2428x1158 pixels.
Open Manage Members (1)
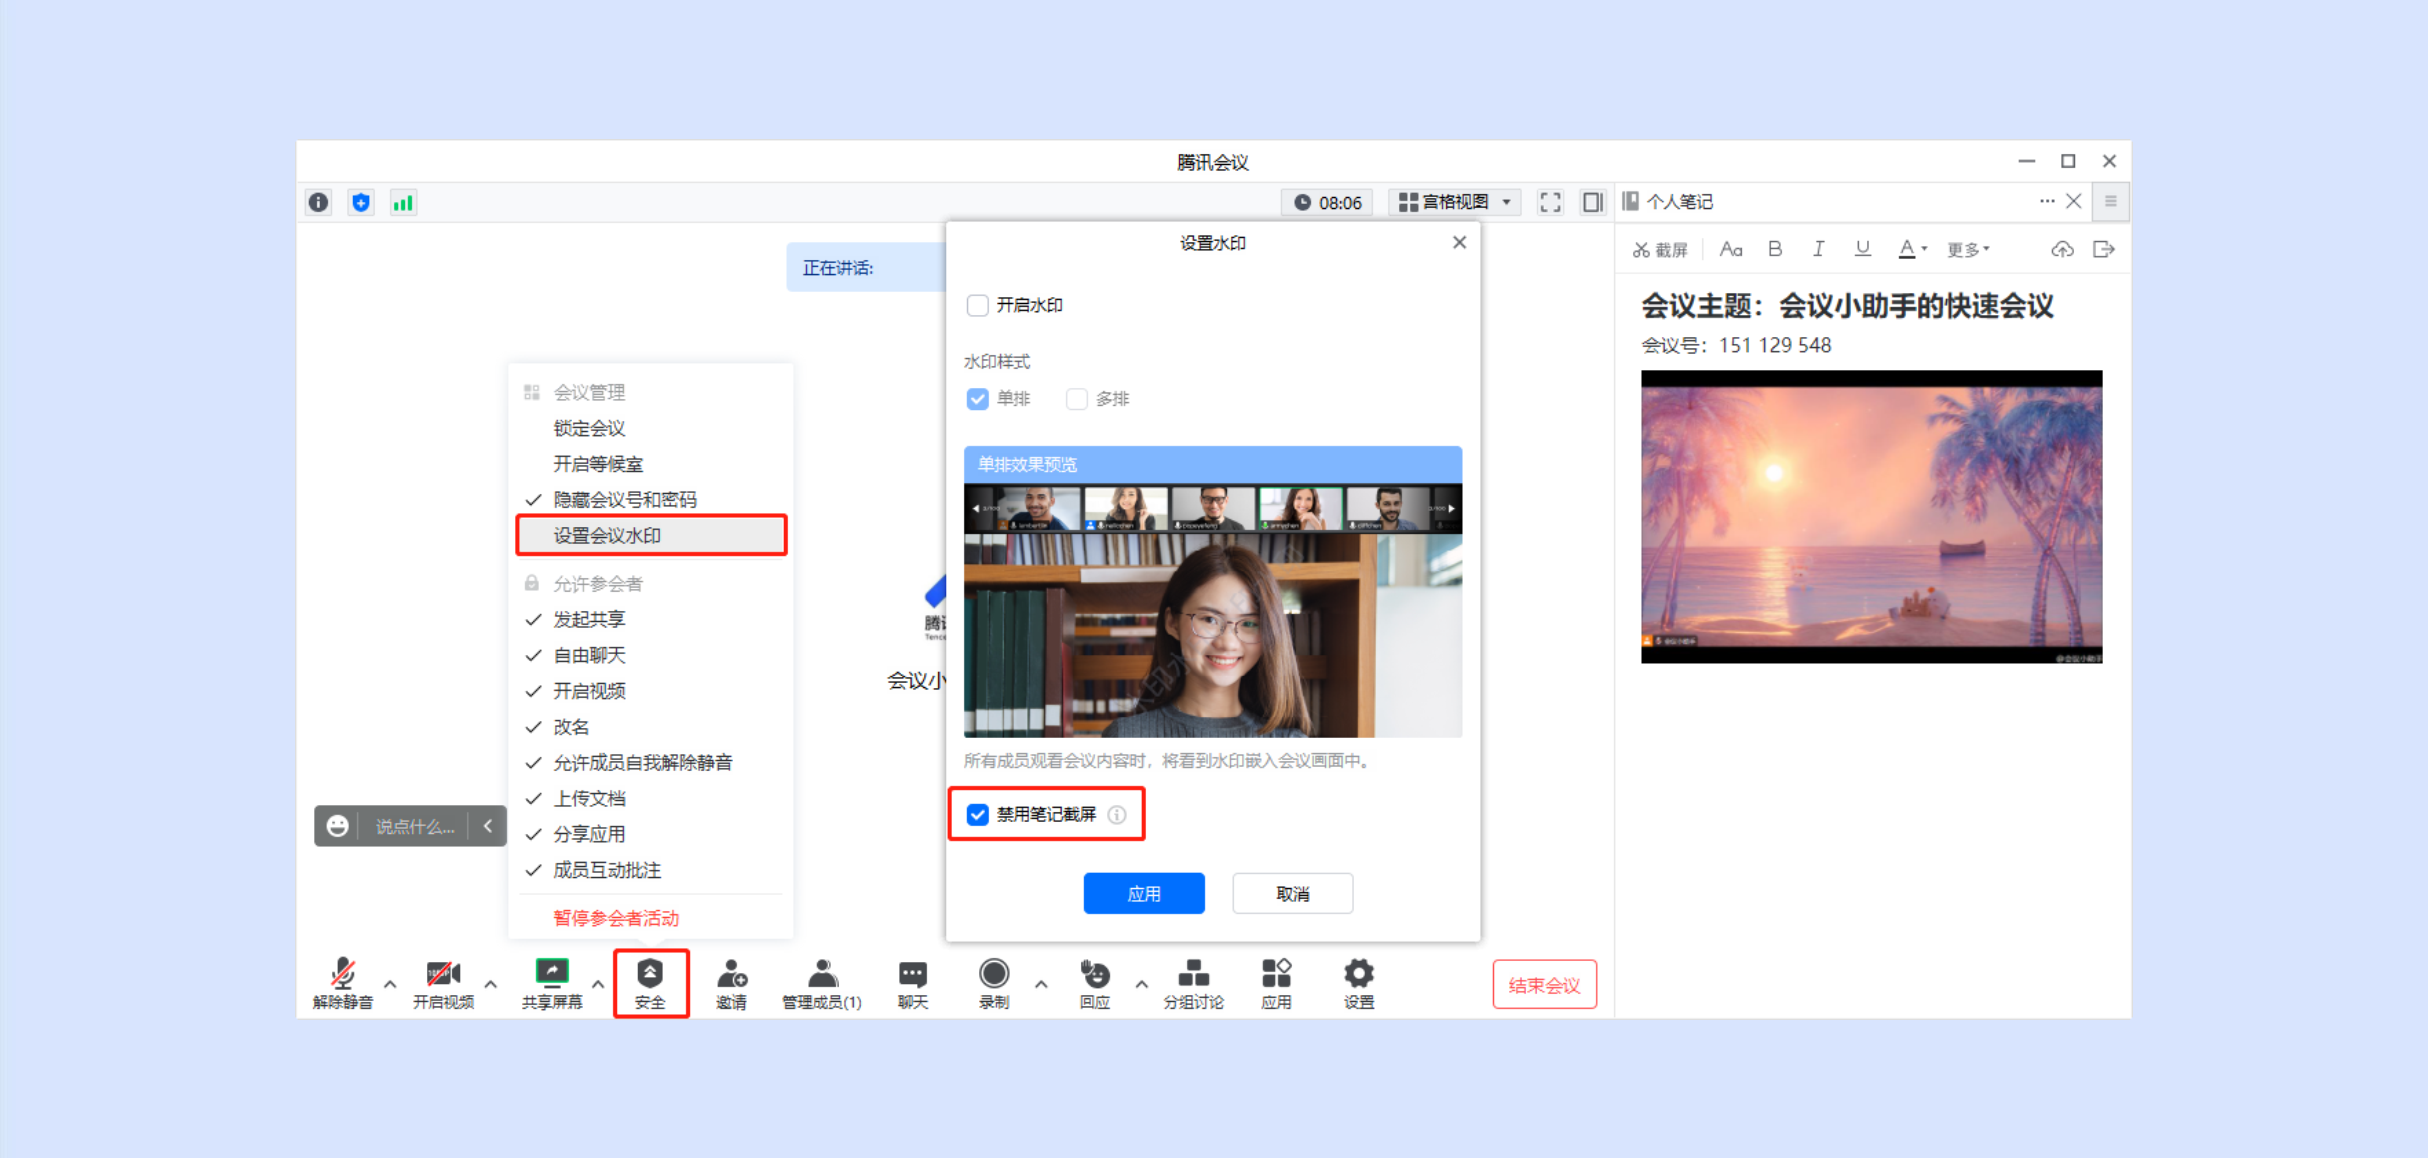click(822, 984)
